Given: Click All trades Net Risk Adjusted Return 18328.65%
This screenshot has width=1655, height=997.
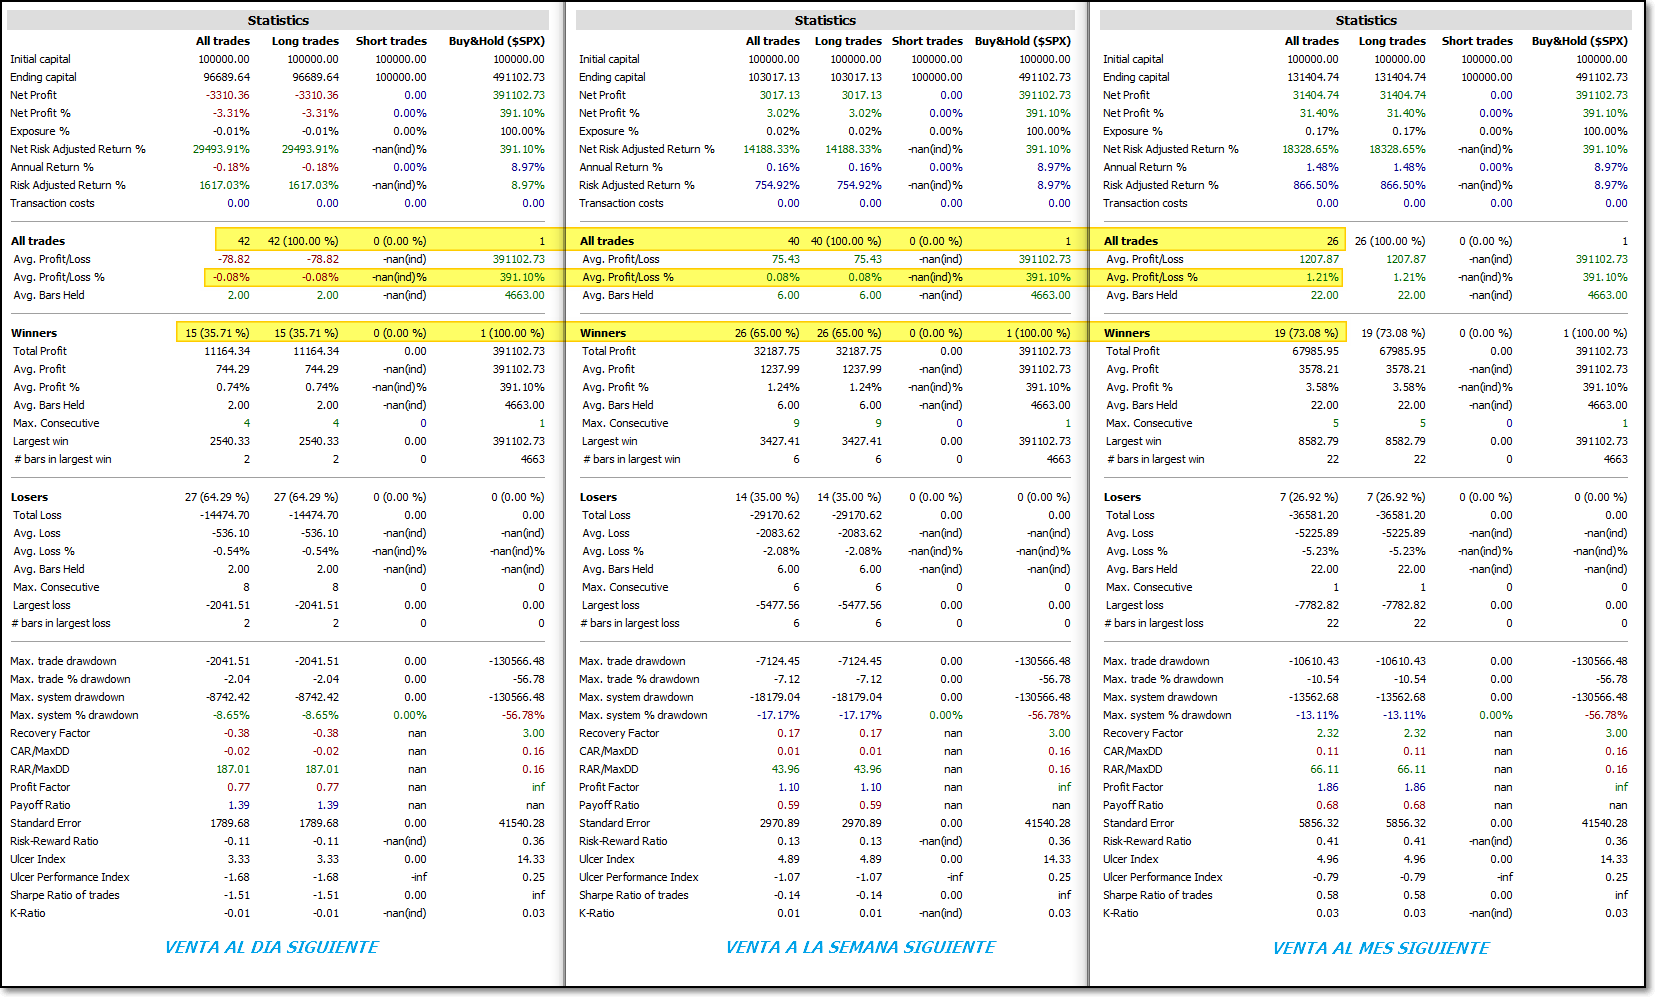Looking at the screenshot, I should click(x=1310, y=149).
